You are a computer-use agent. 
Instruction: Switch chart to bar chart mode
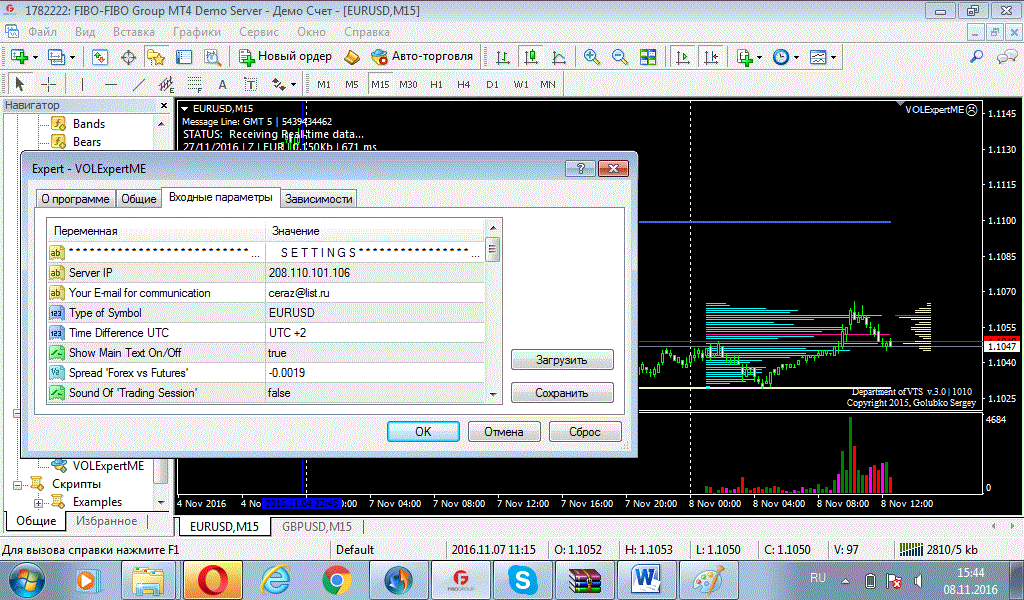(503, 57)
